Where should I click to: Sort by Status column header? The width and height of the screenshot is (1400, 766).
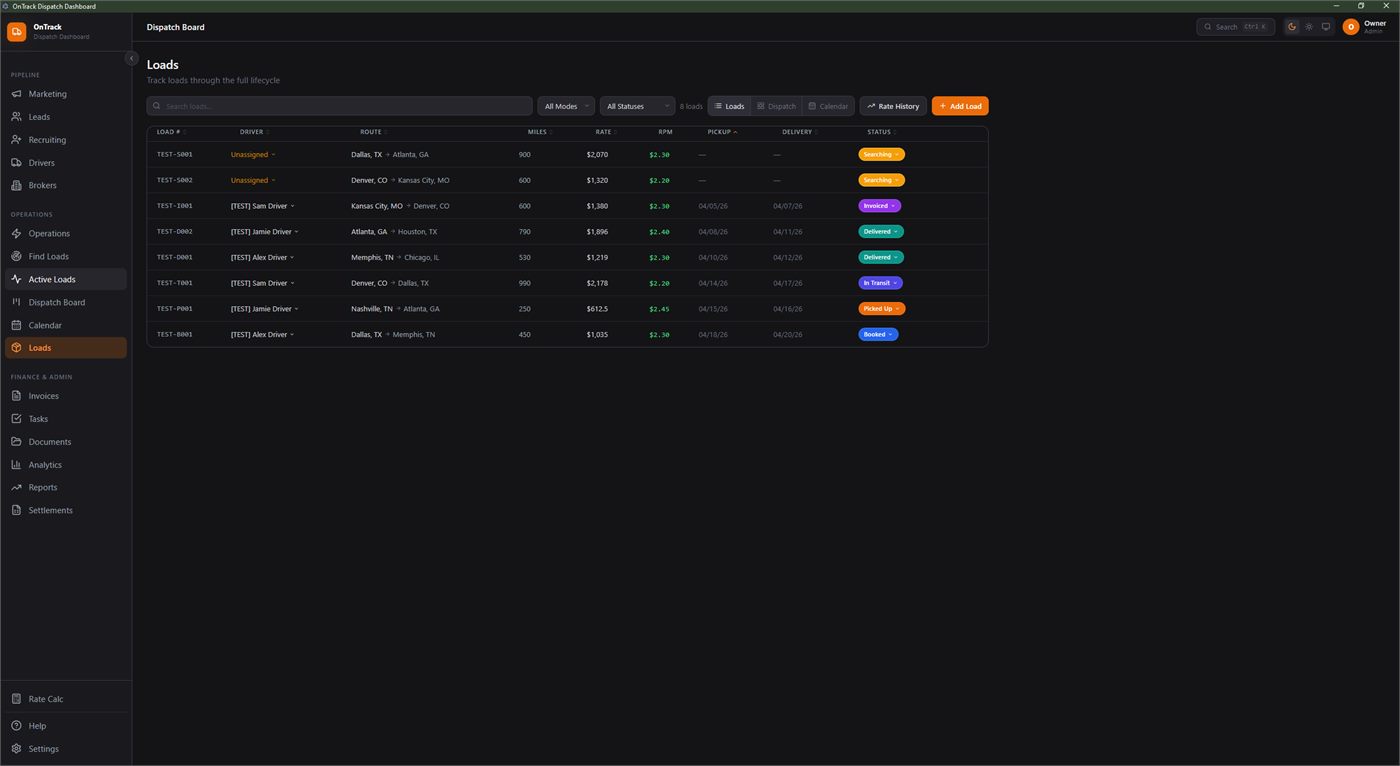coord(881,132)
